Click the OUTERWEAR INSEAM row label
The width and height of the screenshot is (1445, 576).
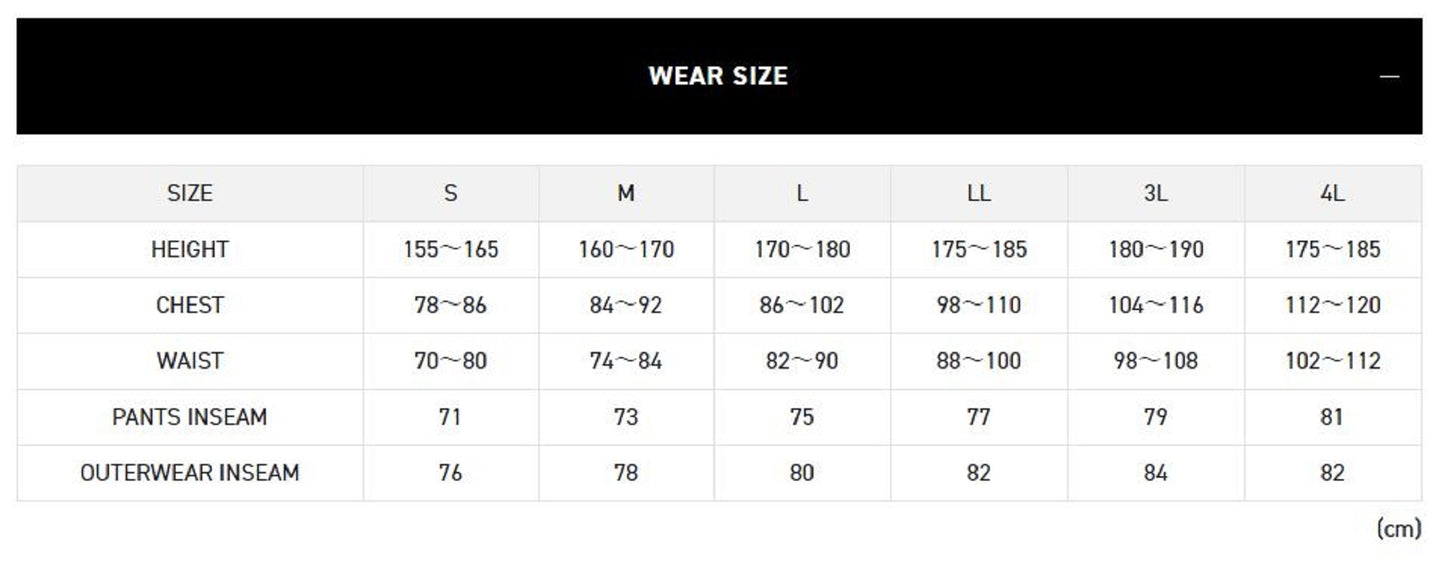[190, 473]
